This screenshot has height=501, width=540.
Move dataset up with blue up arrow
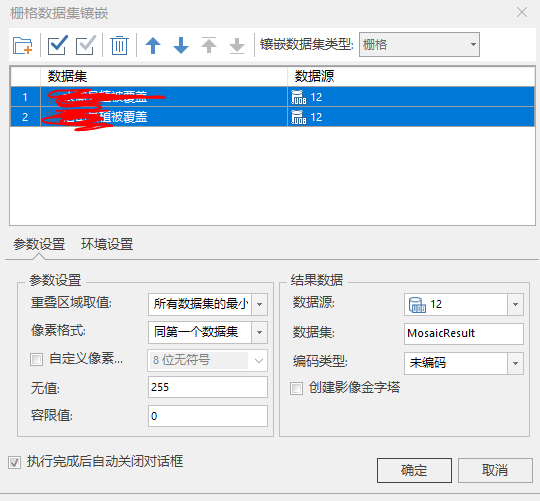point(153,45)
